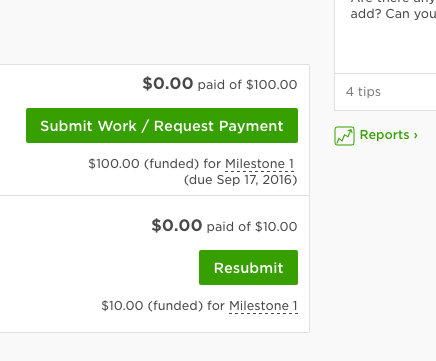Open Milestone 1 link for $10.00 contract
Image resolution: width=436 pixels, height=361 pixels.
263,306
